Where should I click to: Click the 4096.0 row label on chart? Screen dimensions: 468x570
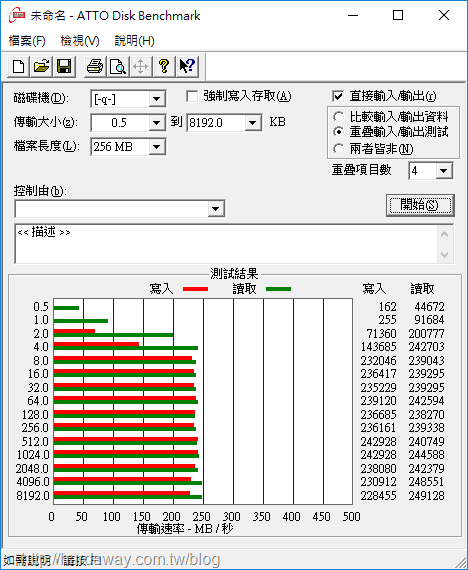33,482
